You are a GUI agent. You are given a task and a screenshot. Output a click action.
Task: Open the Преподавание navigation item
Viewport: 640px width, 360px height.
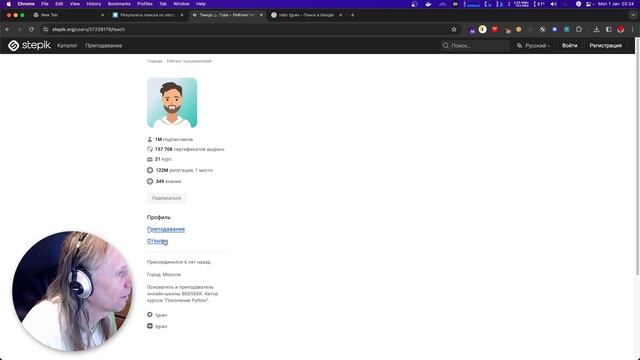[x=104, y=45]
